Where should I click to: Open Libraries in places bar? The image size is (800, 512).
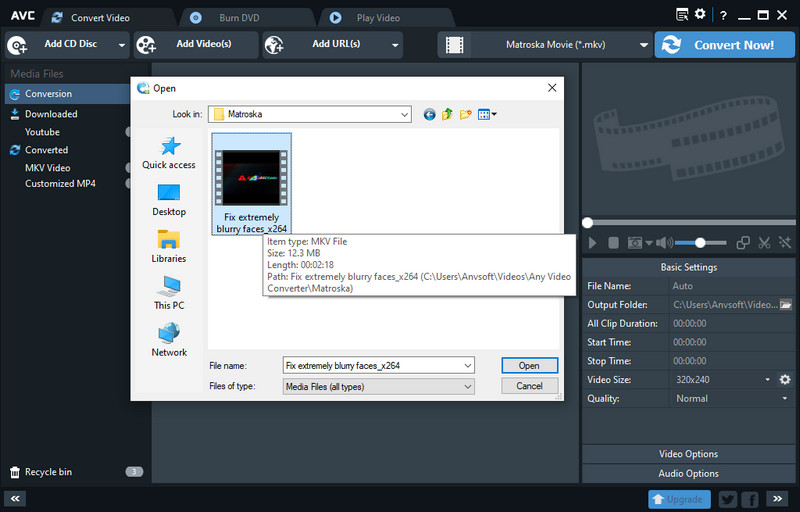(169, 247)
